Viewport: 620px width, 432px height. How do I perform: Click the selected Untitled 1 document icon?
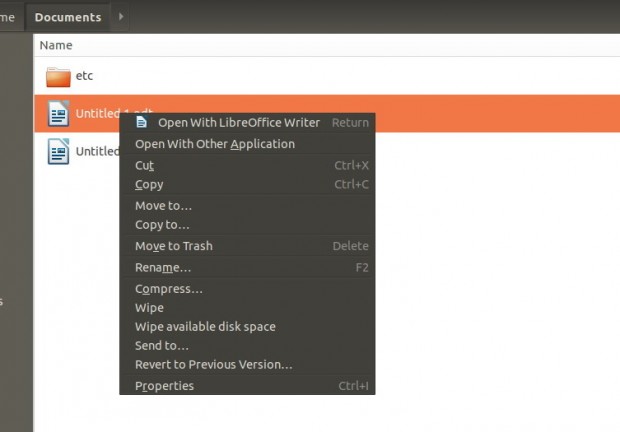59,114
